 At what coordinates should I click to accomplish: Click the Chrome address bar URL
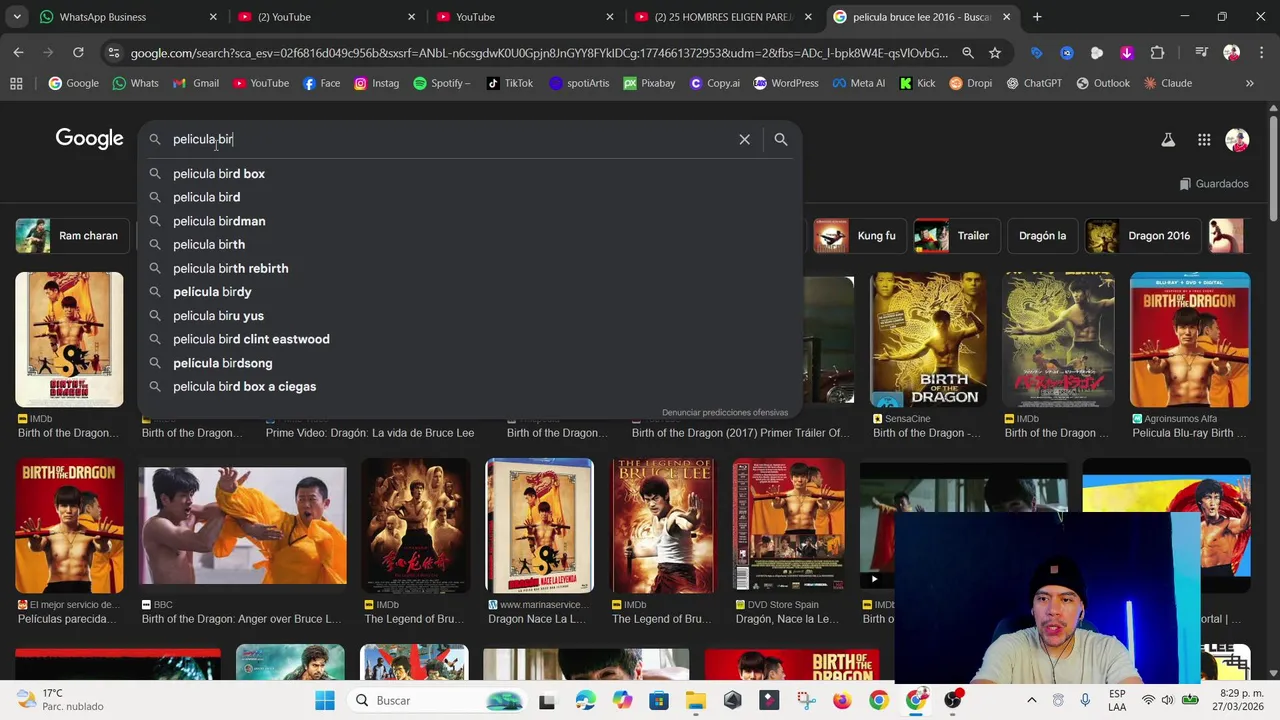point(538,53)
